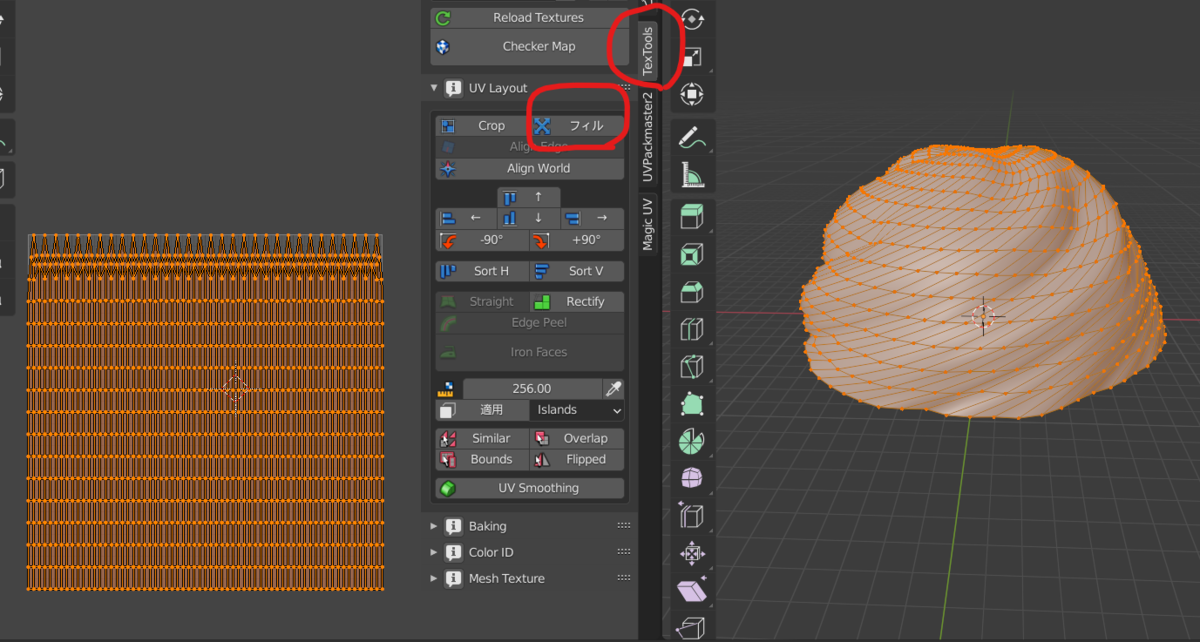Click the Align World button
Image resolution: width=1200 pixels, height=642 pixels.
[x=530, y=169]
